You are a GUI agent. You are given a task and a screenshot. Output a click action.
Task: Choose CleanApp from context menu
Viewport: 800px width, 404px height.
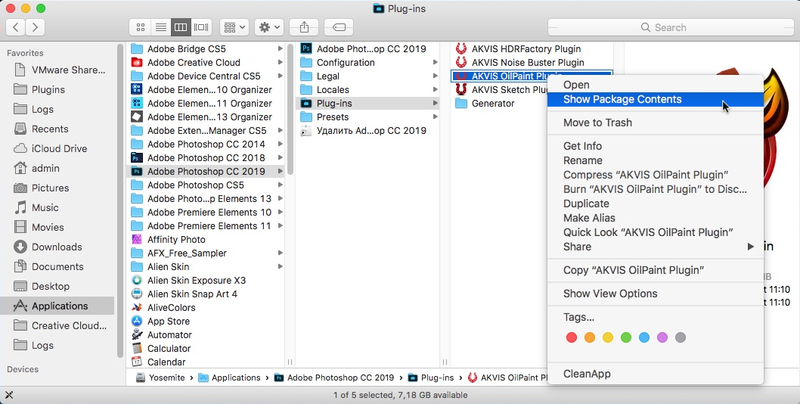pos(655,374)
